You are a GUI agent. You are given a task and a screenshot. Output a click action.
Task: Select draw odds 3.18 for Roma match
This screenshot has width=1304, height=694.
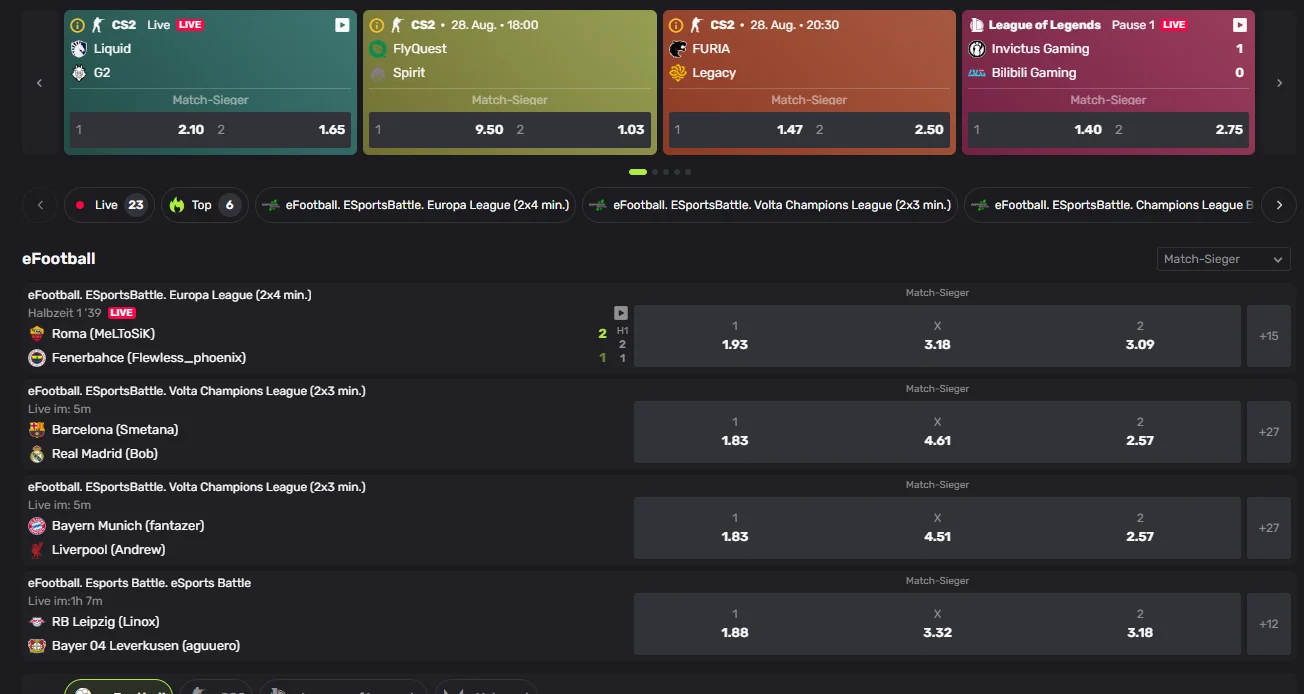tap(937, 336)
